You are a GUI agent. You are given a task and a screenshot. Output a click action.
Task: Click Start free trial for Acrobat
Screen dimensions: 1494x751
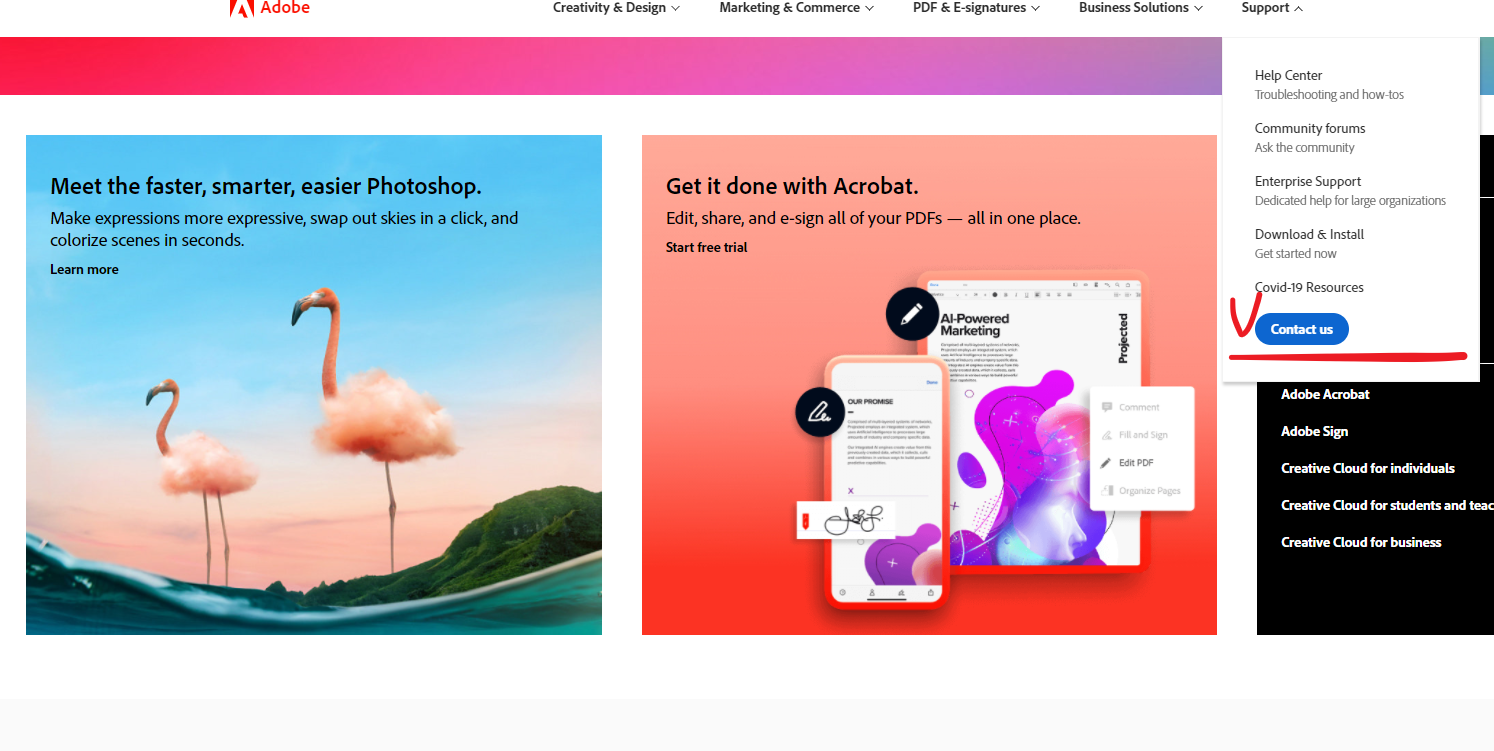click(706, 247)
